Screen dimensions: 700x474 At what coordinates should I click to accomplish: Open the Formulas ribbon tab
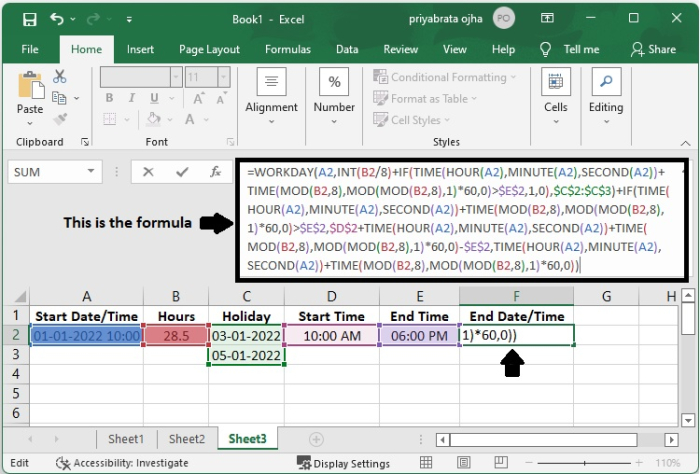(x=288, y=49)
